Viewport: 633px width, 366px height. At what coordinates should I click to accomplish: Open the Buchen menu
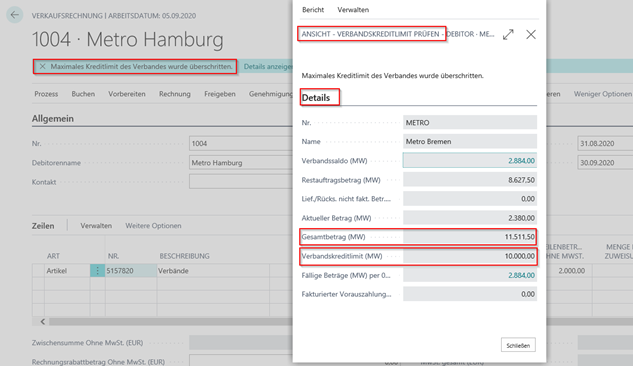click(x=83, y=94)
